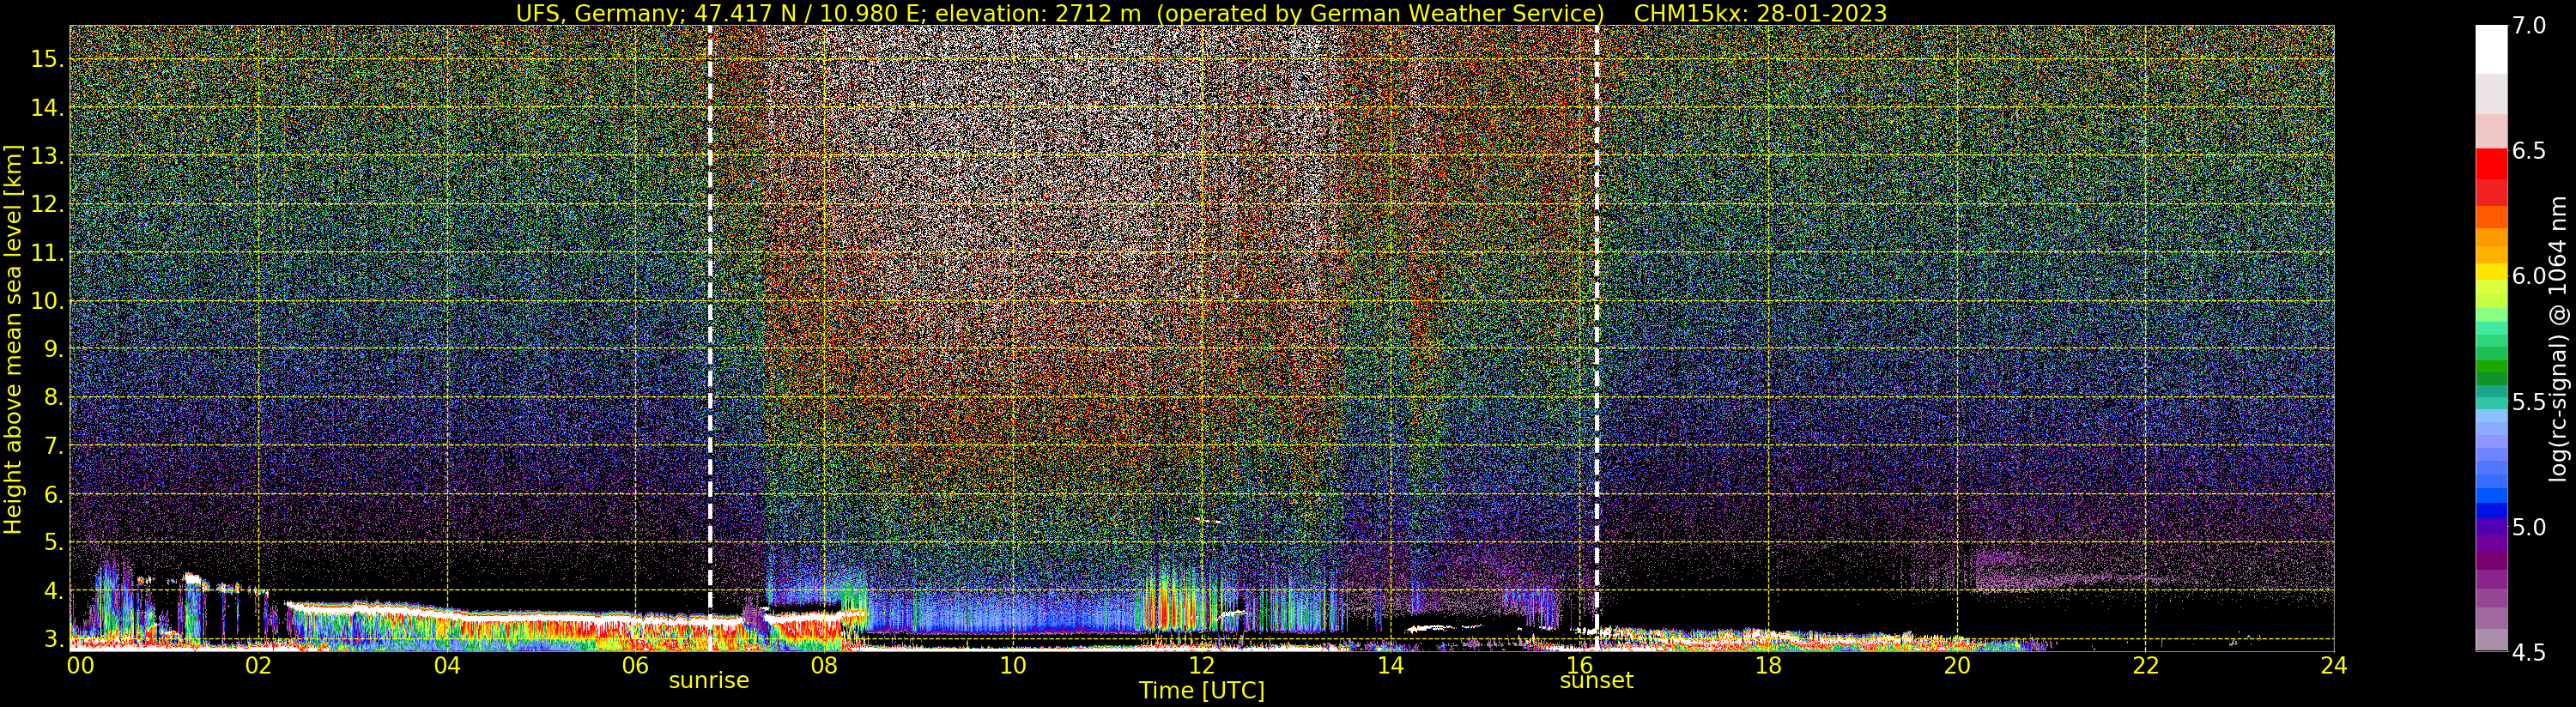This screenshot has width=2576, height=707.
Task: Click time axis tick '24'
Action: (2333, 666)
